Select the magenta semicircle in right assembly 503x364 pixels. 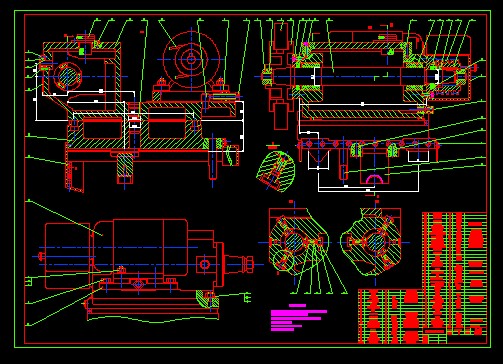point(375,179)
